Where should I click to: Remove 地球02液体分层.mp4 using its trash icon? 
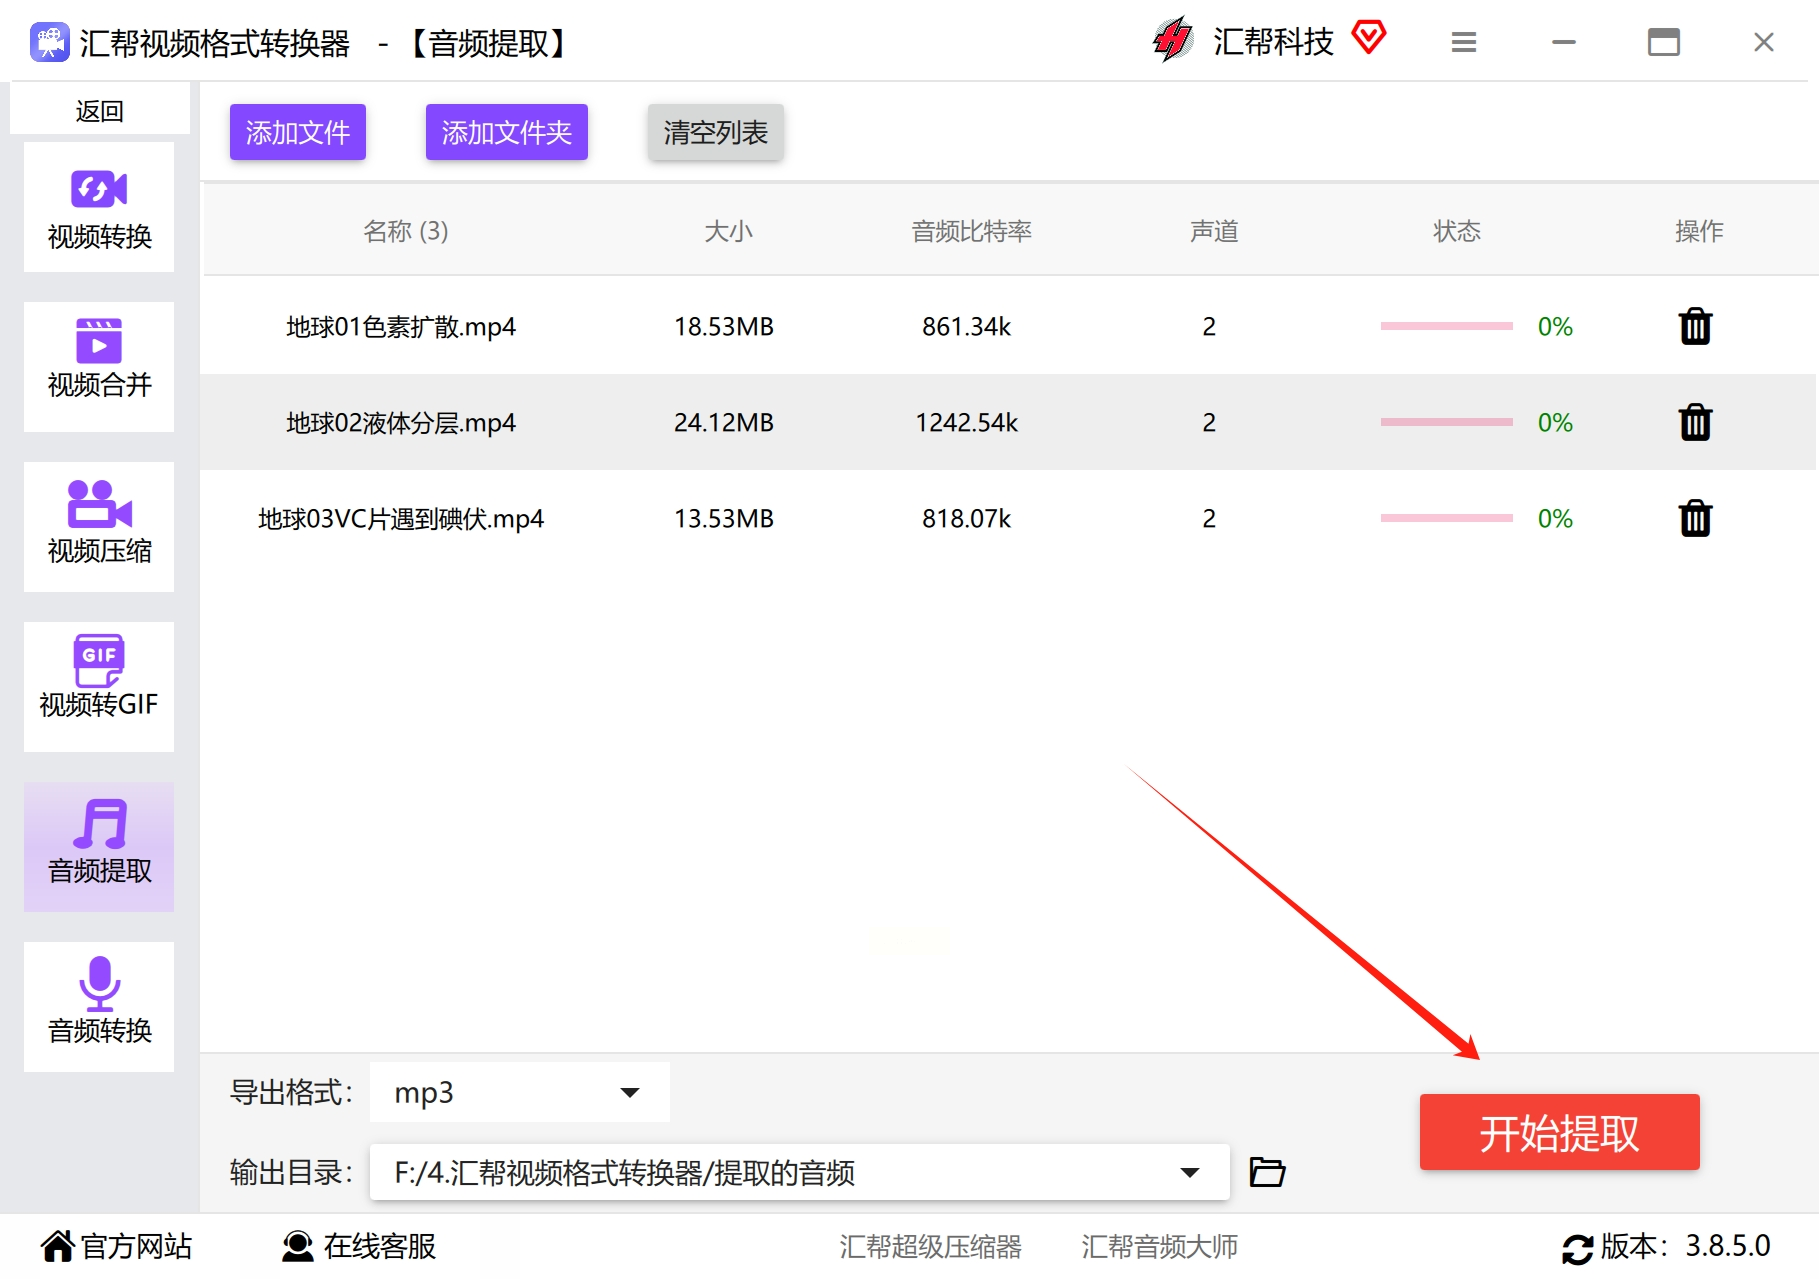point(1695,422)
